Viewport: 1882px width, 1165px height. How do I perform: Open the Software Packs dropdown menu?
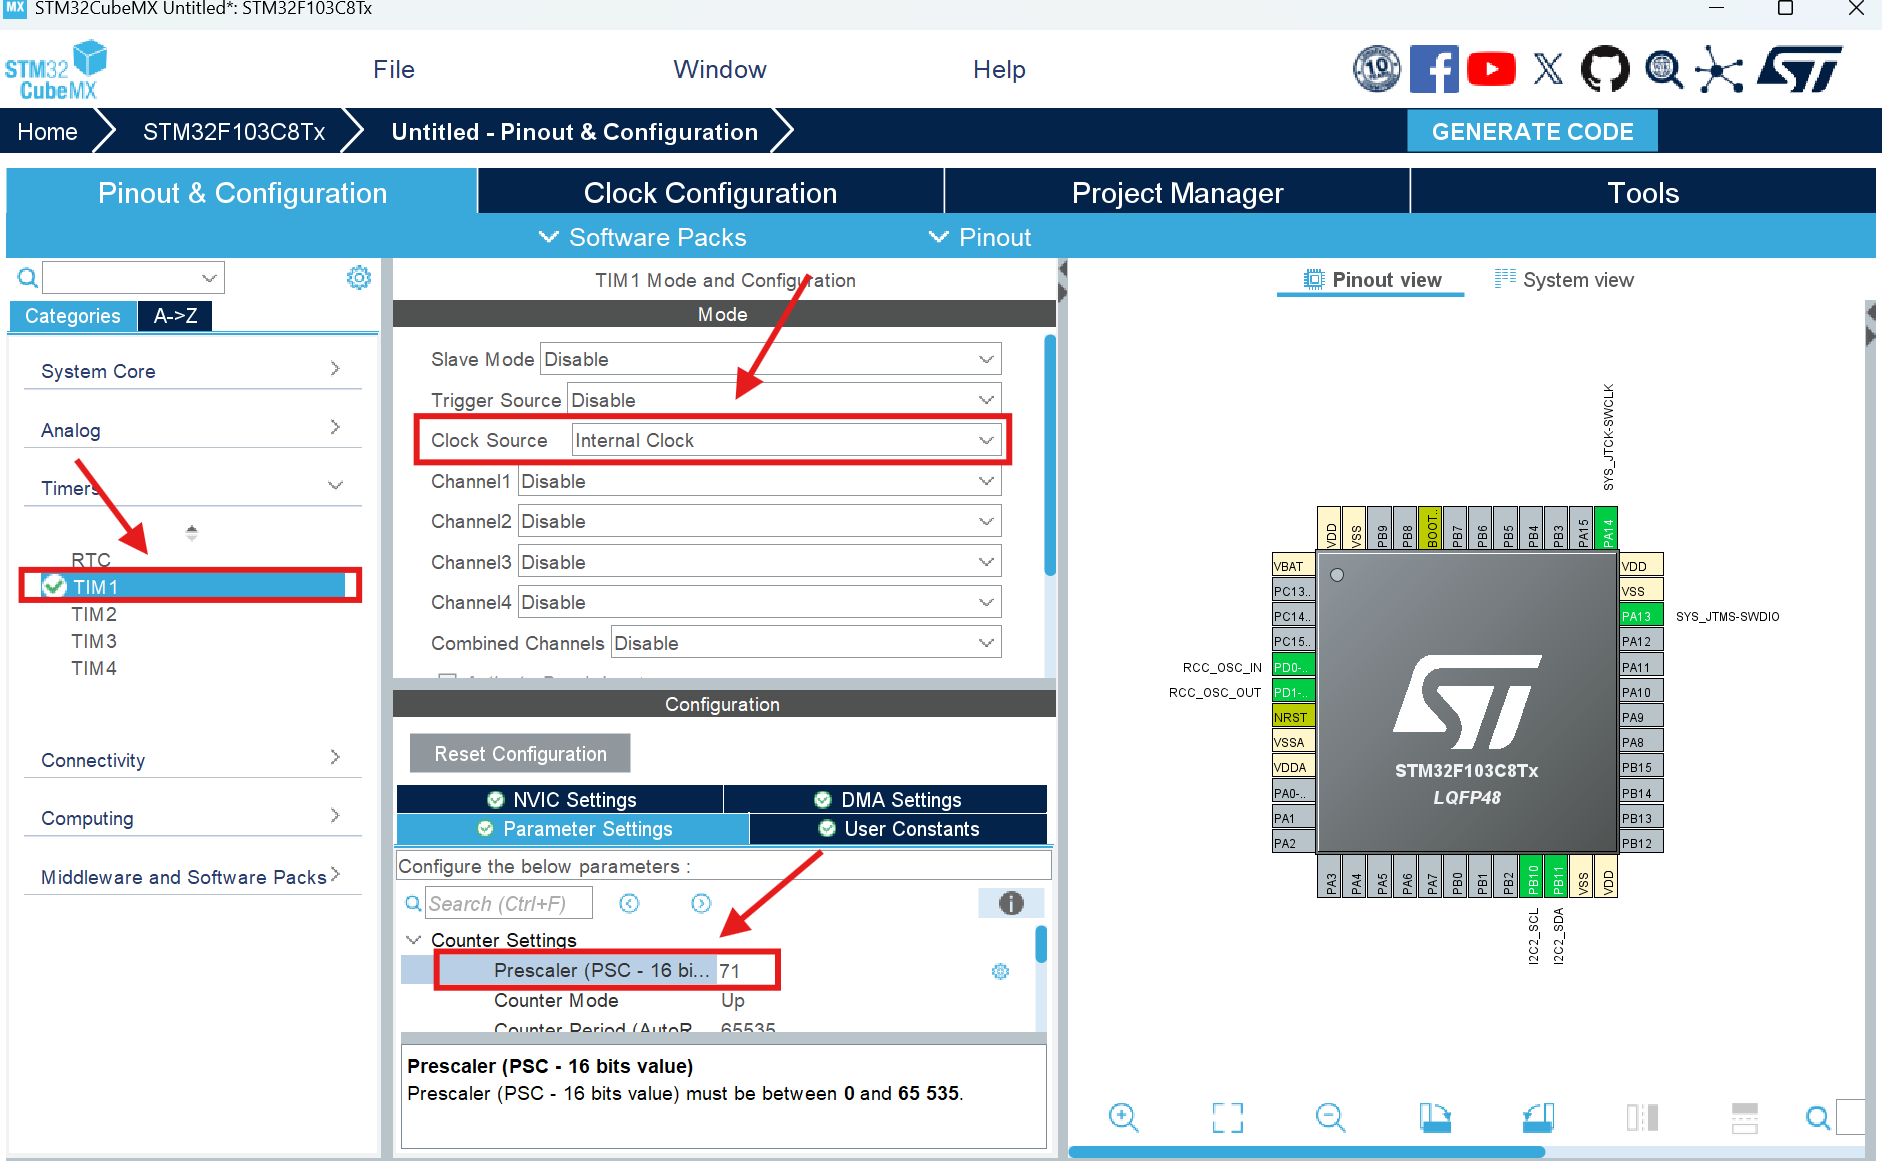coord(643,237)
